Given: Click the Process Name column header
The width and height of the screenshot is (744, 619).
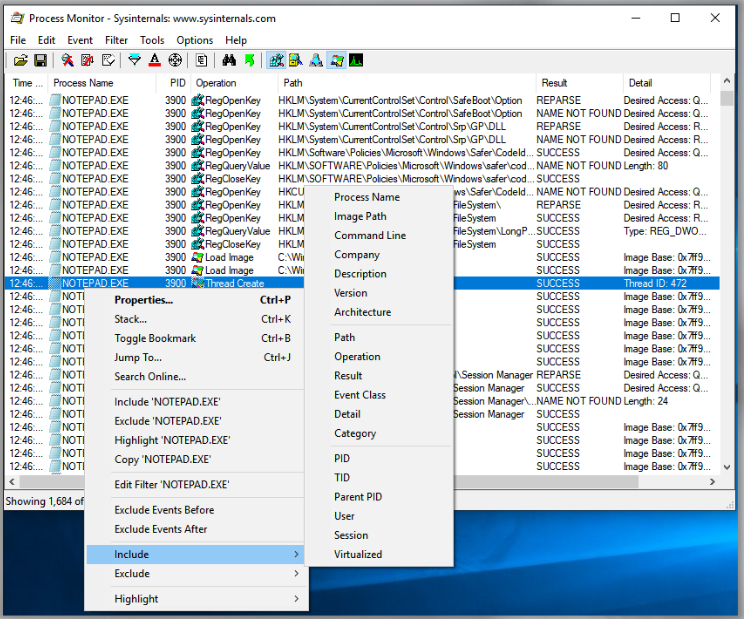Looking at the screenshot, I should 102,83.
